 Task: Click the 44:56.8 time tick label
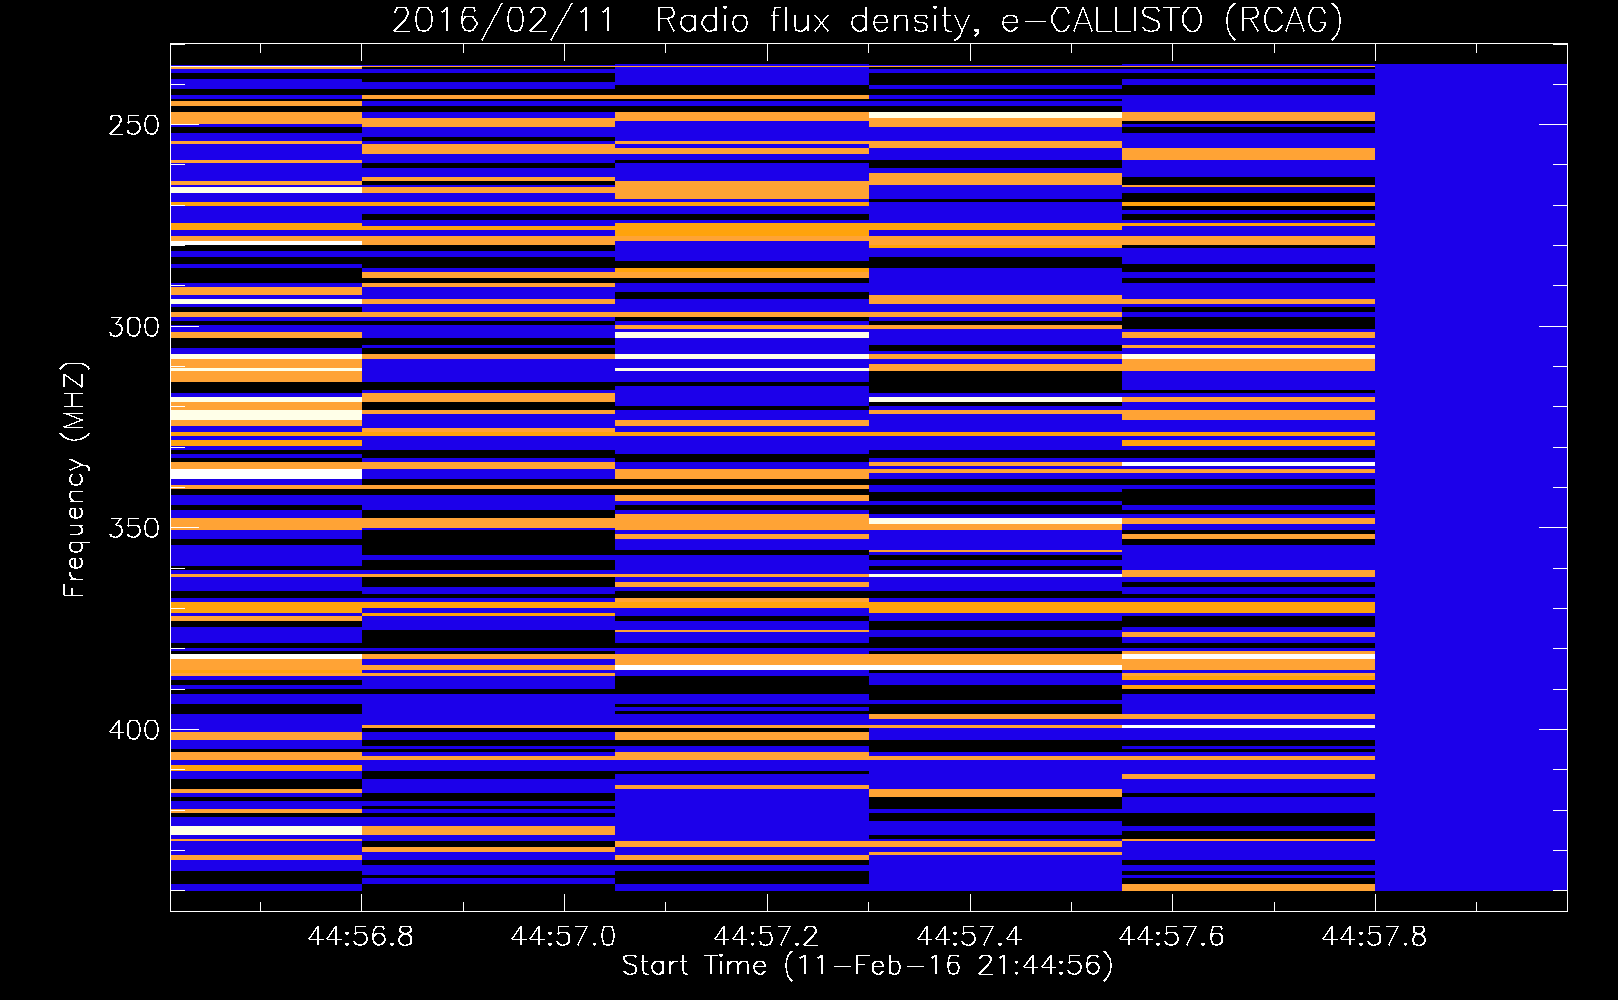point(361,936)
